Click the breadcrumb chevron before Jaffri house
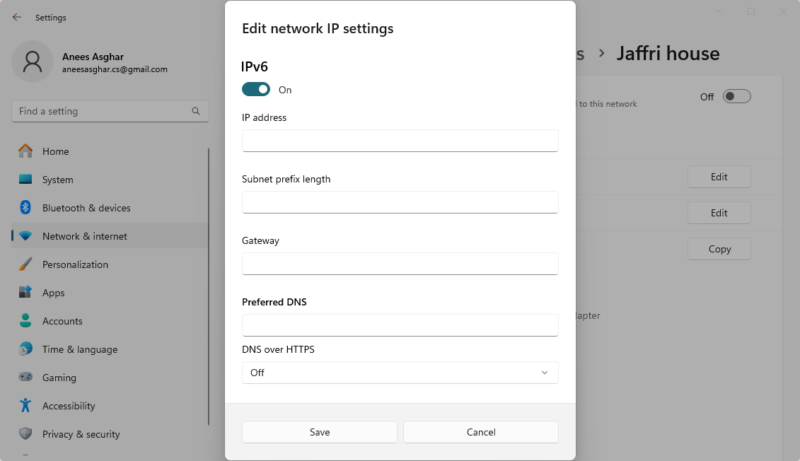The width and height of the screenshot is (800, 461). [602, 53]
